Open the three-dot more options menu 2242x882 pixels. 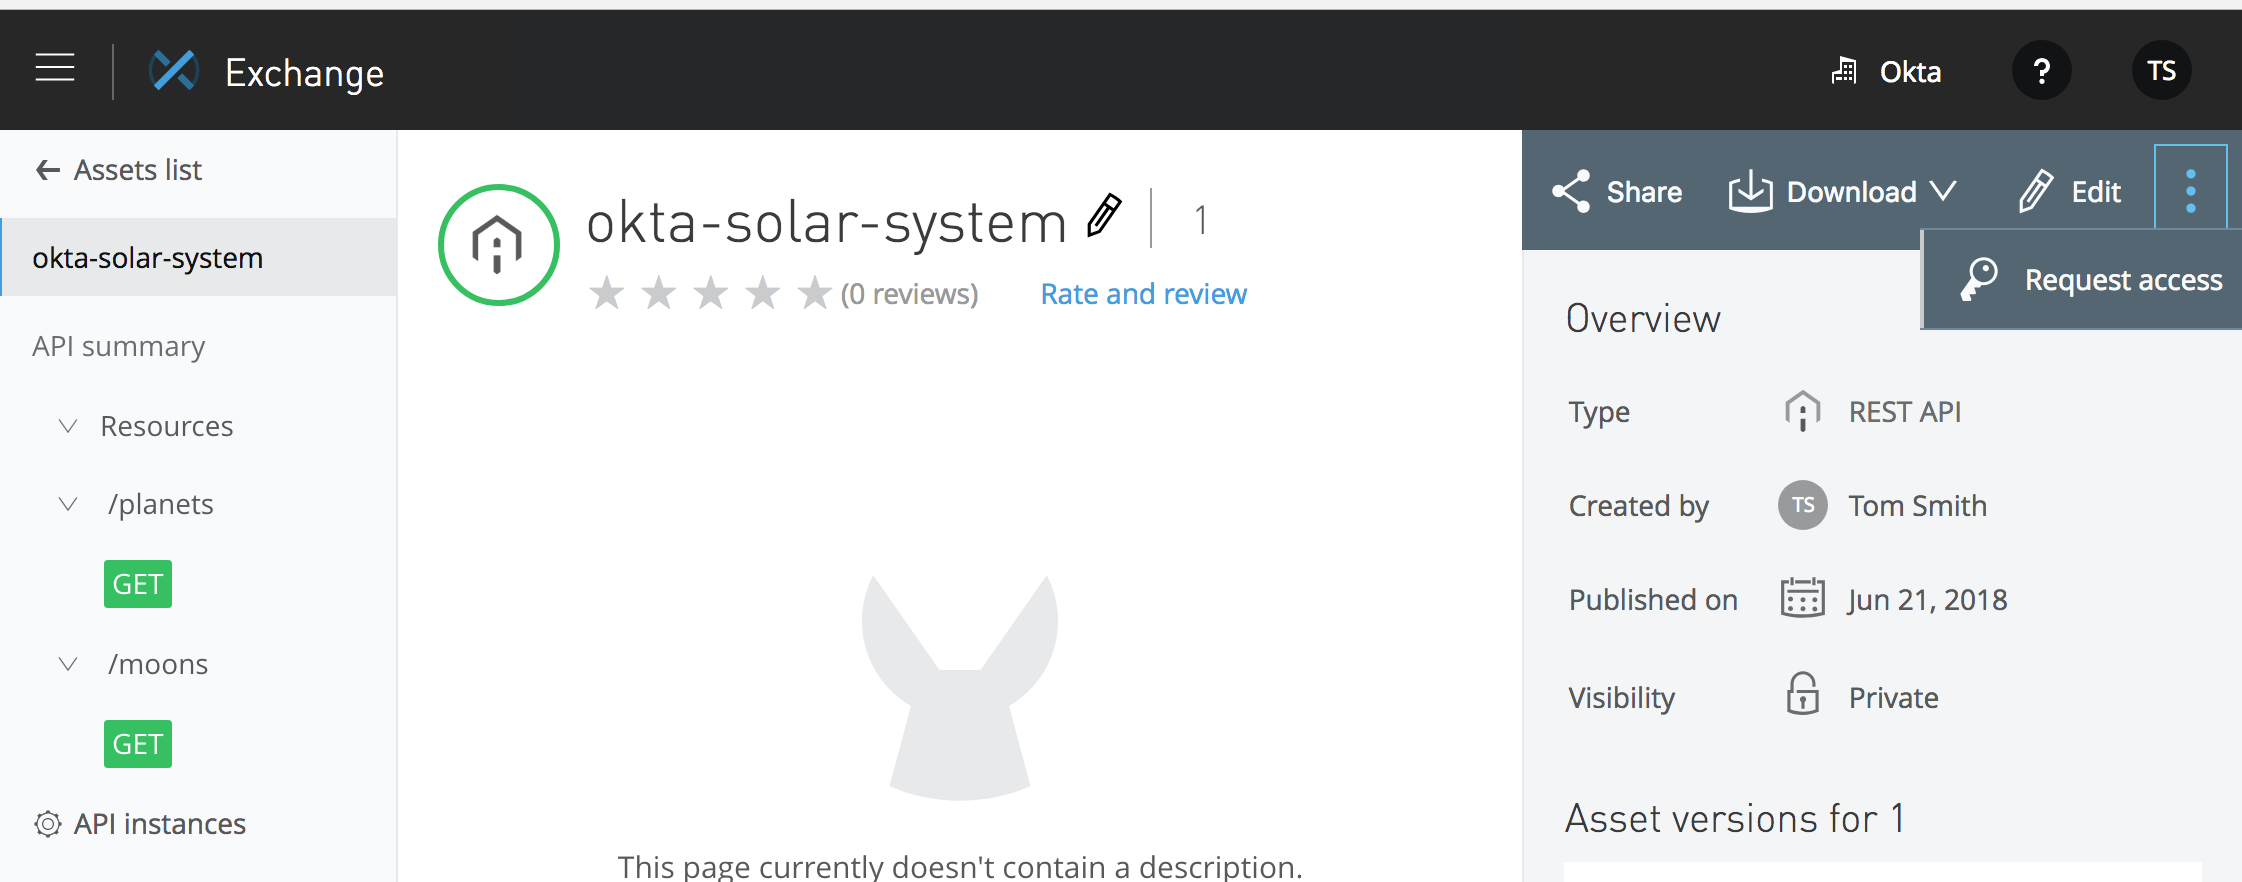click(2190, 190)
